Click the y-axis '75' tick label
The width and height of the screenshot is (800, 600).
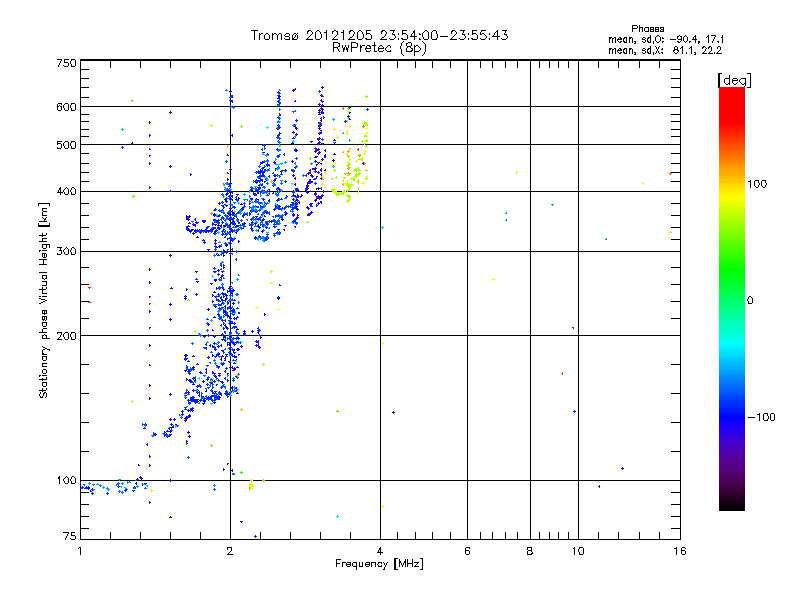coord(70,536)
